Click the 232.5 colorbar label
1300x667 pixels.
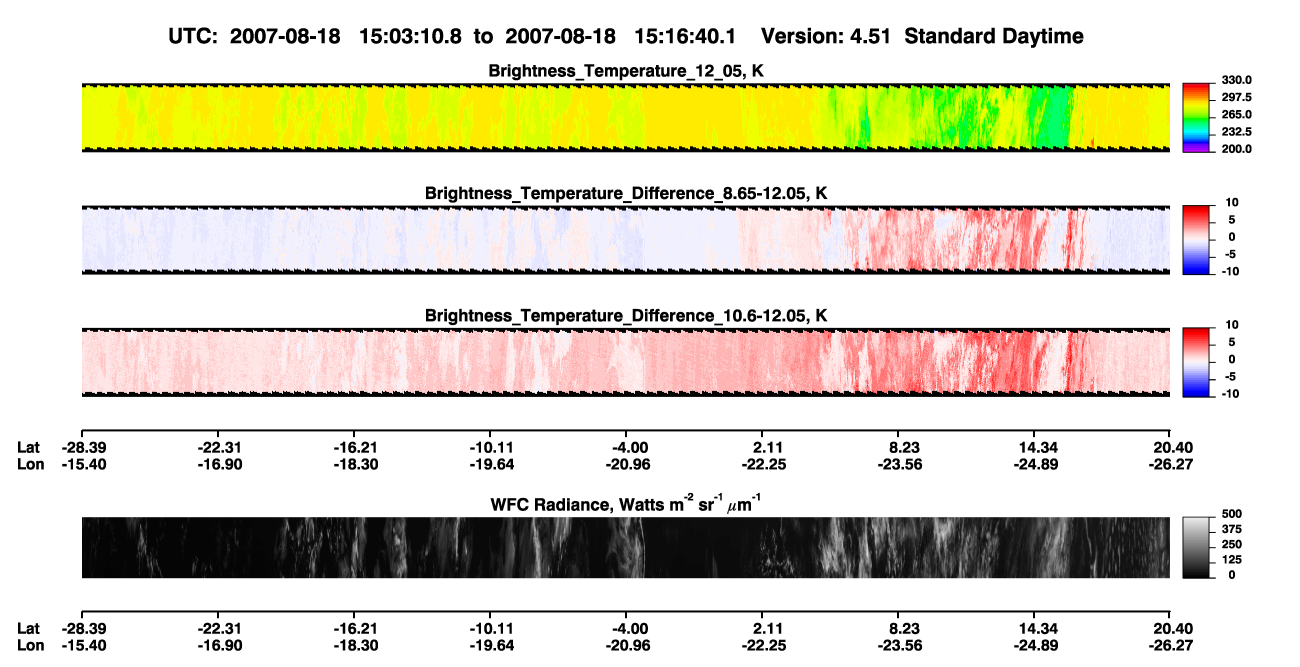(x=1236, y=132)
